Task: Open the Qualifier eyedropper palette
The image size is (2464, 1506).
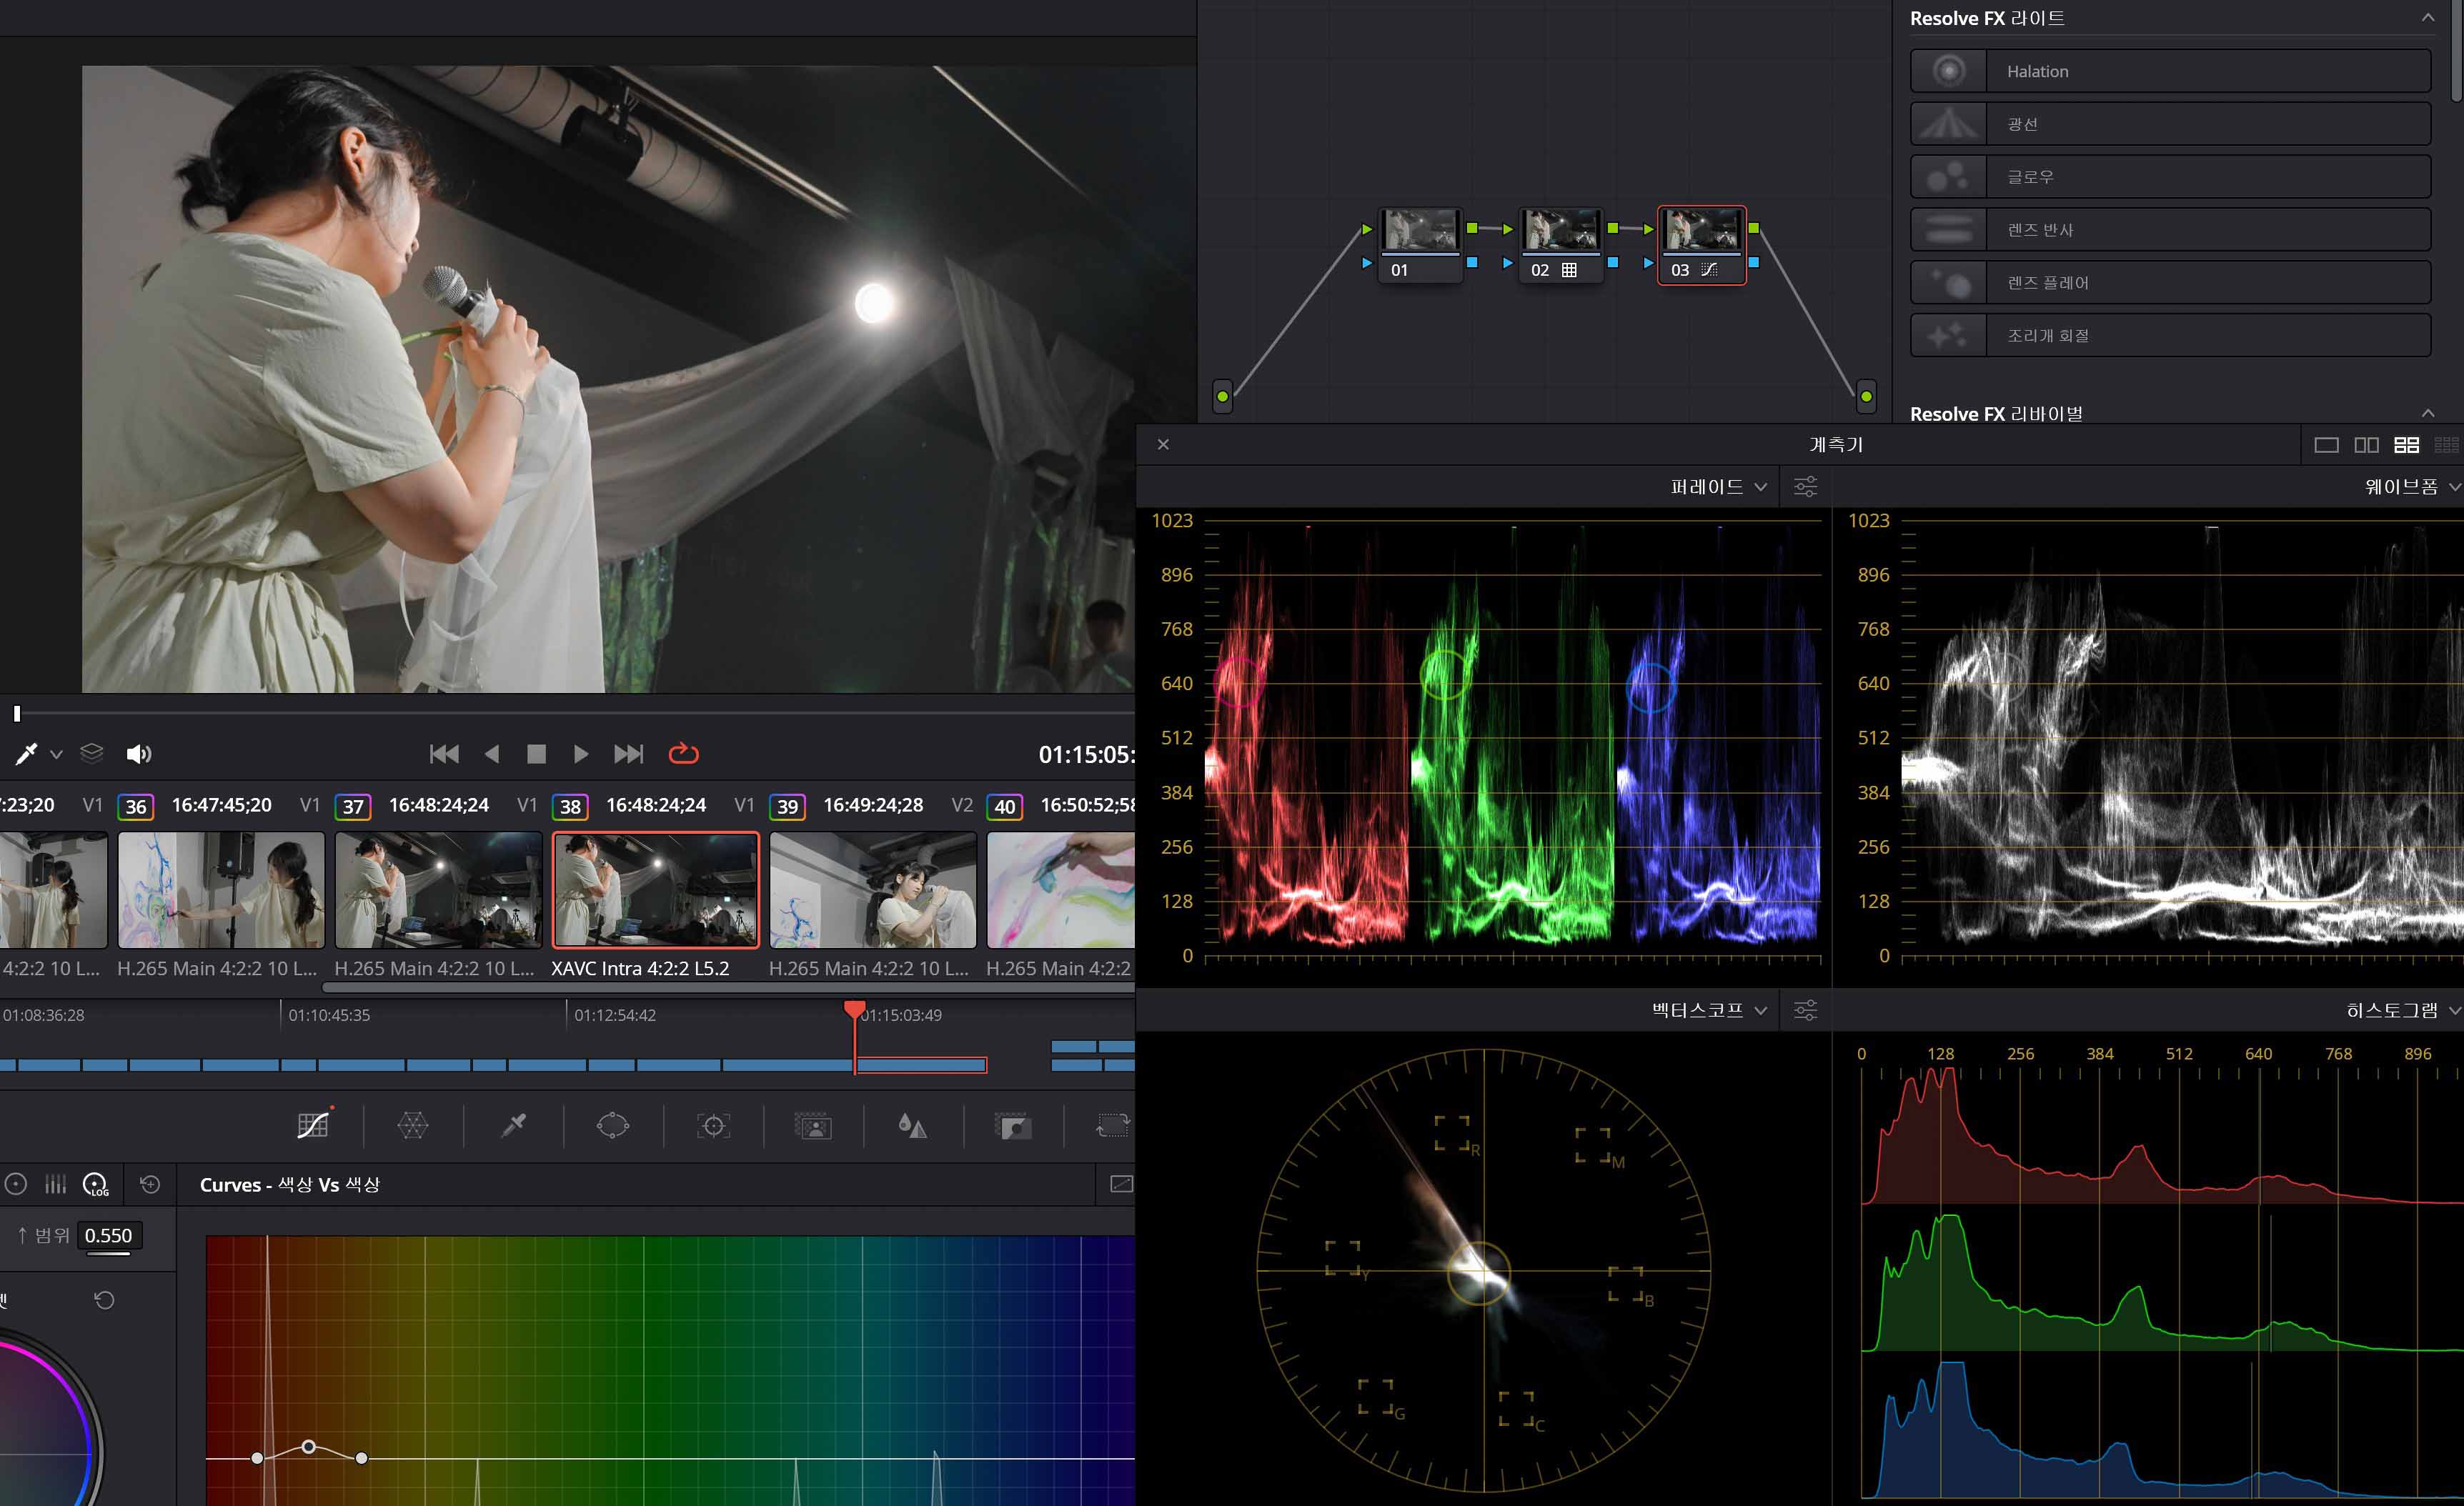Action: click(513, 1126)
